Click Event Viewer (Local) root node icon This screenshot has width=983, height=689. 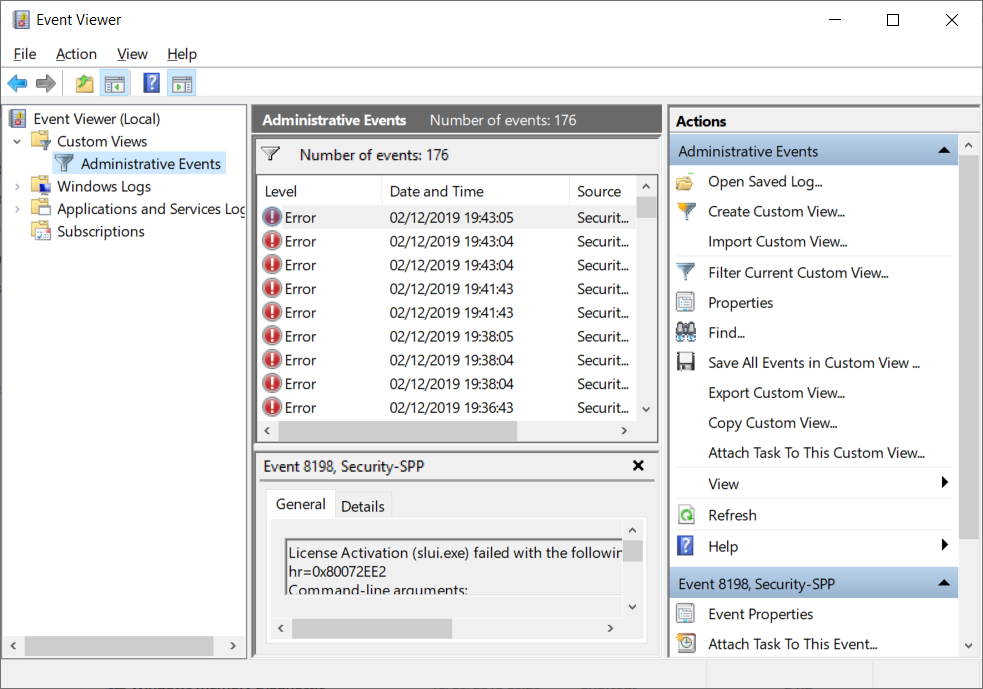coord(18,118)
